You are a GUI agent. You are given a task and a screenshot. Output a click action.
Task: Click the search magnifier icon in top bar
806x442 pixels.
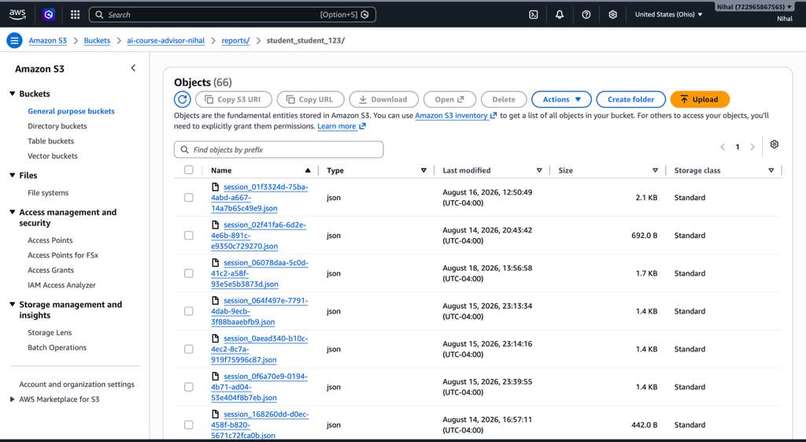99,15
